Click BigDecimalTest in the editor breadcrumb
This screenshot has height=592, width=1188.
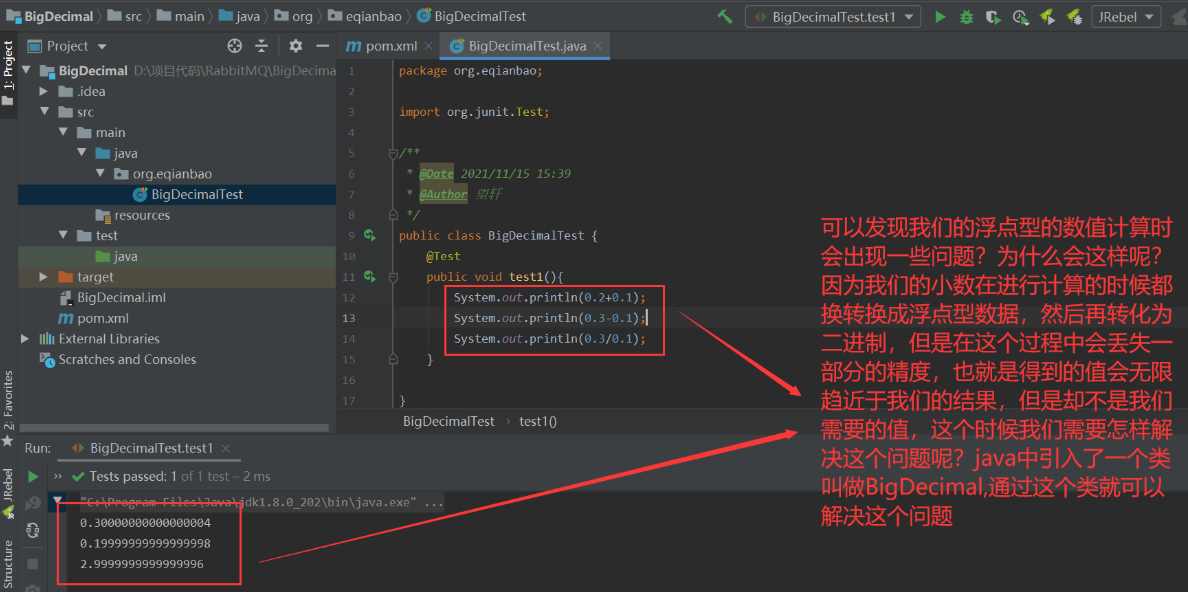[x=449, y=421]
